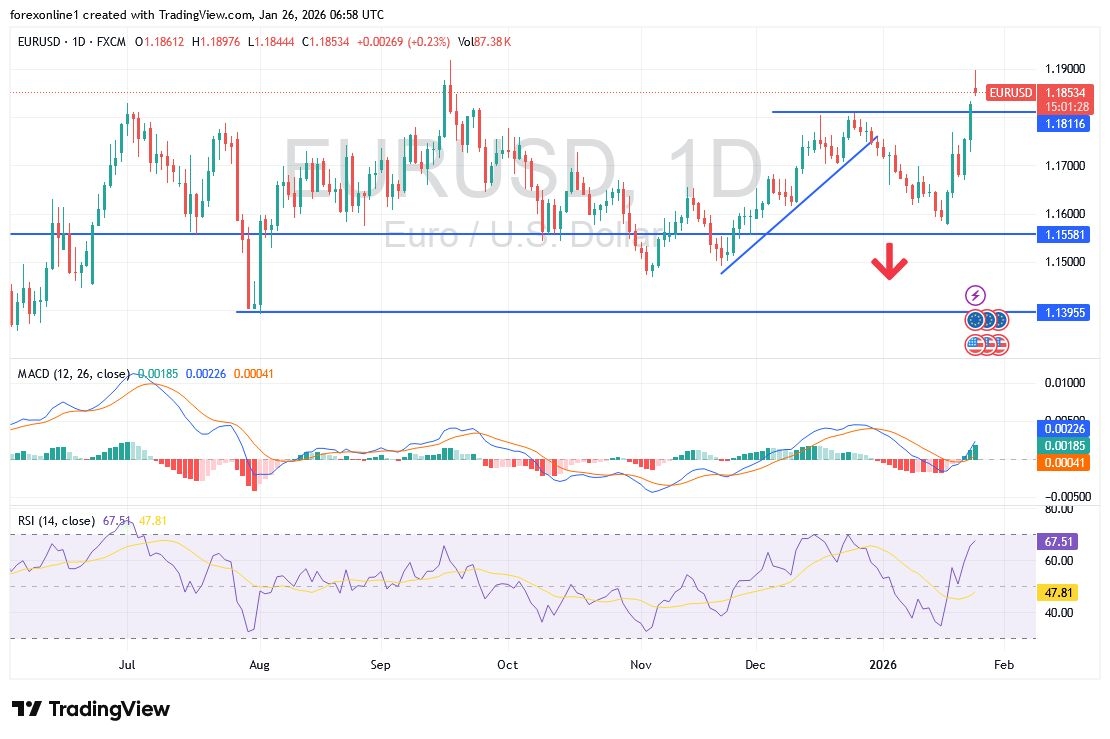Click the TradingView wordmark text at the bottom
The image size is (1110, 739).
[x=110, y=709]
